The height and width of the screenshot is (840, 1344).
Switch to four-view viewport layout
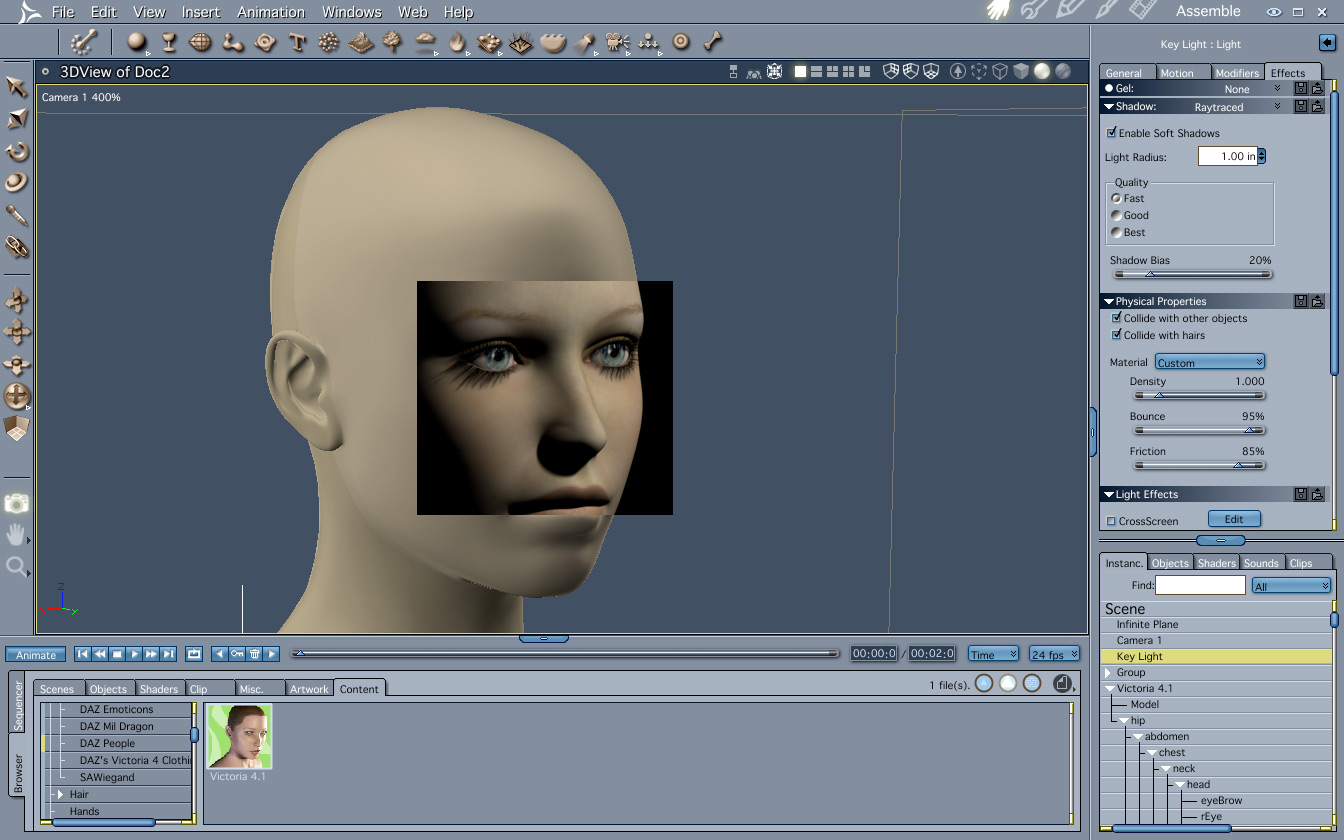849,72
